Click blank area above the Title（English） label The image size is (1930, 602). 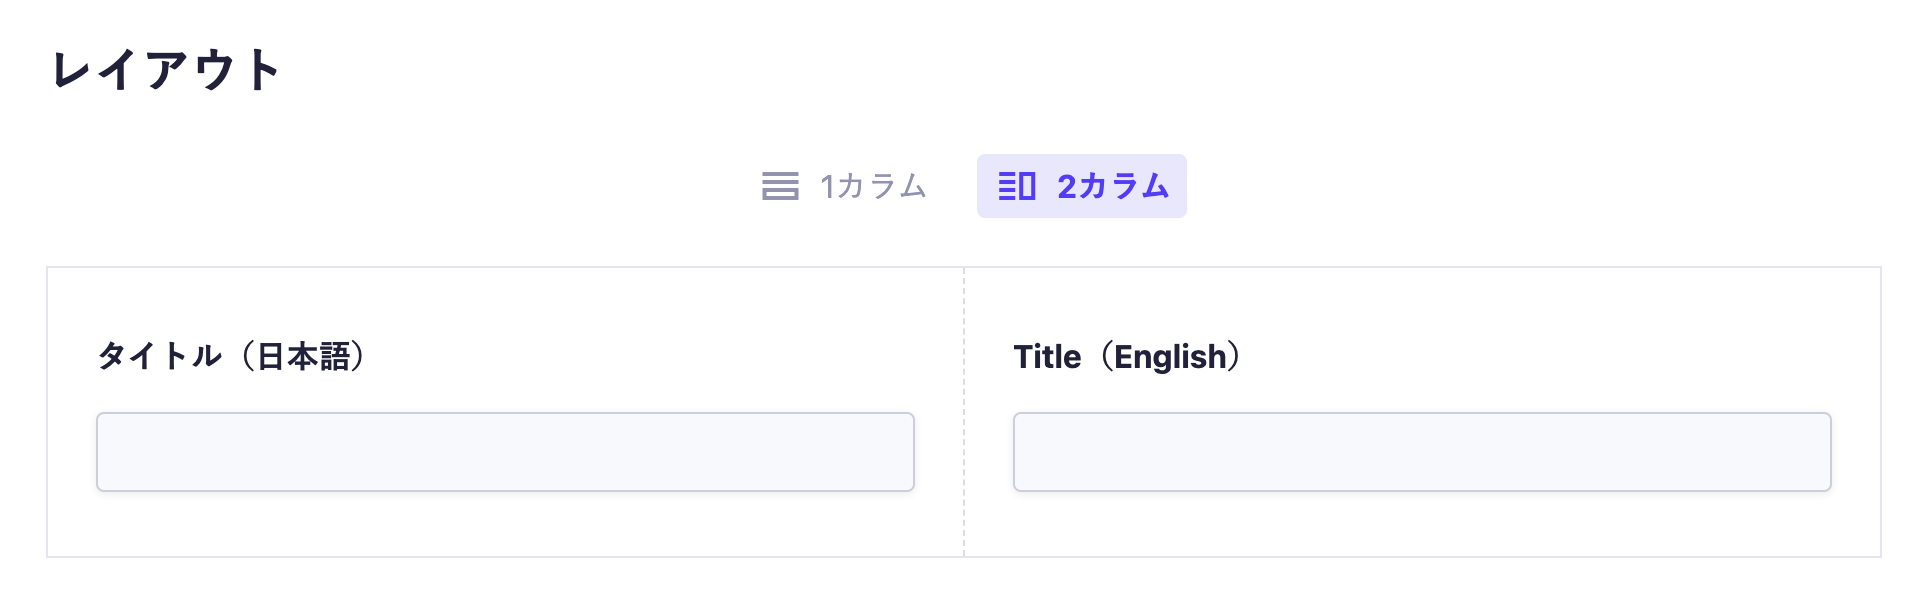tap(1421, 302)
